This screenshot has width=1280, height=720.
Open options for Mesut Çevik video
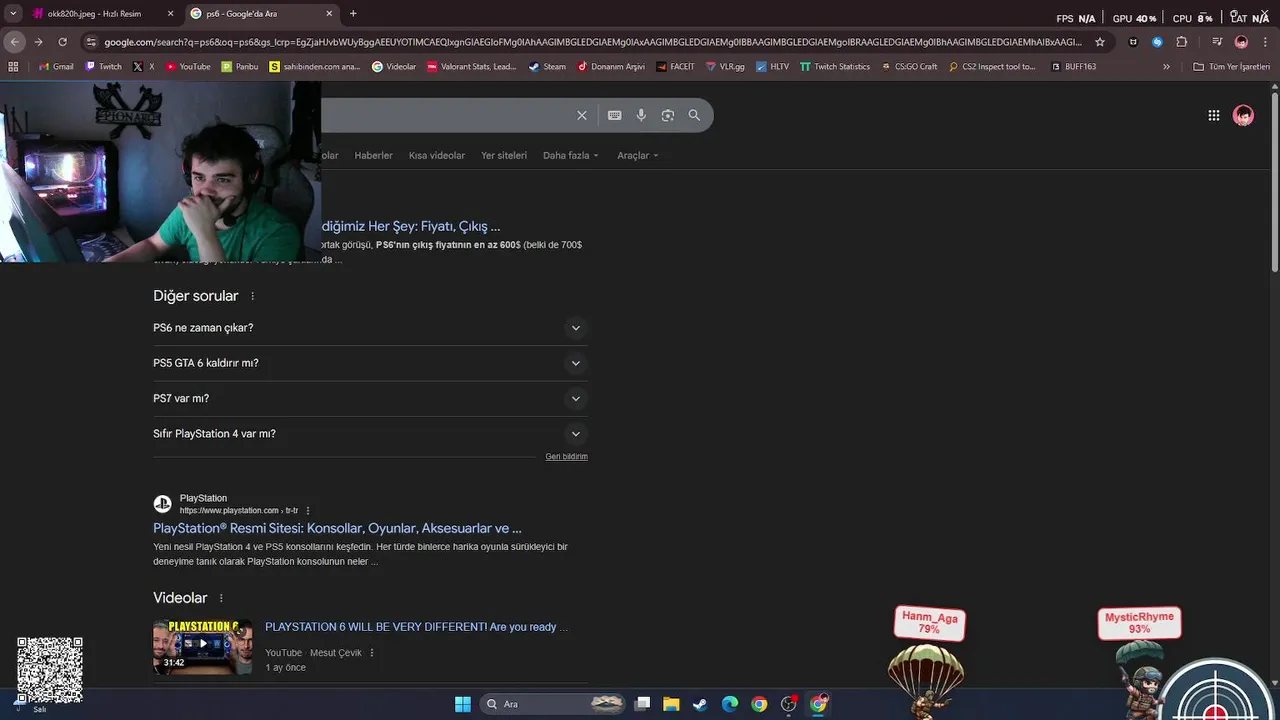[372, 653]
